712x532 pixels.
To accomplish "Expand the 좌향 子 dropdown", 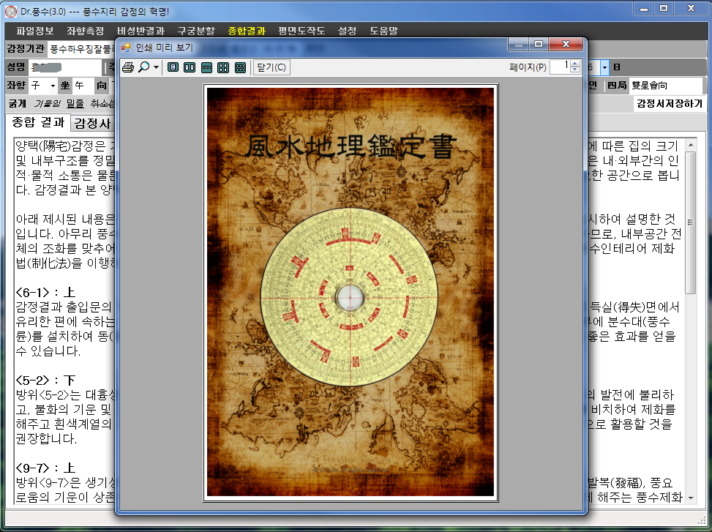I will pyautogui.click(x=53, y=85).
